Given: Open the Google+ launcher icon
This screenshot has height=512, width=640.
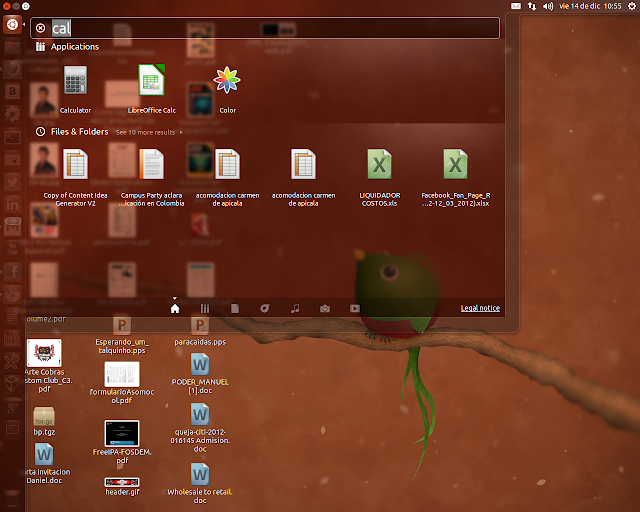Looking at the screenshot, I should click(x=12, y=406).
